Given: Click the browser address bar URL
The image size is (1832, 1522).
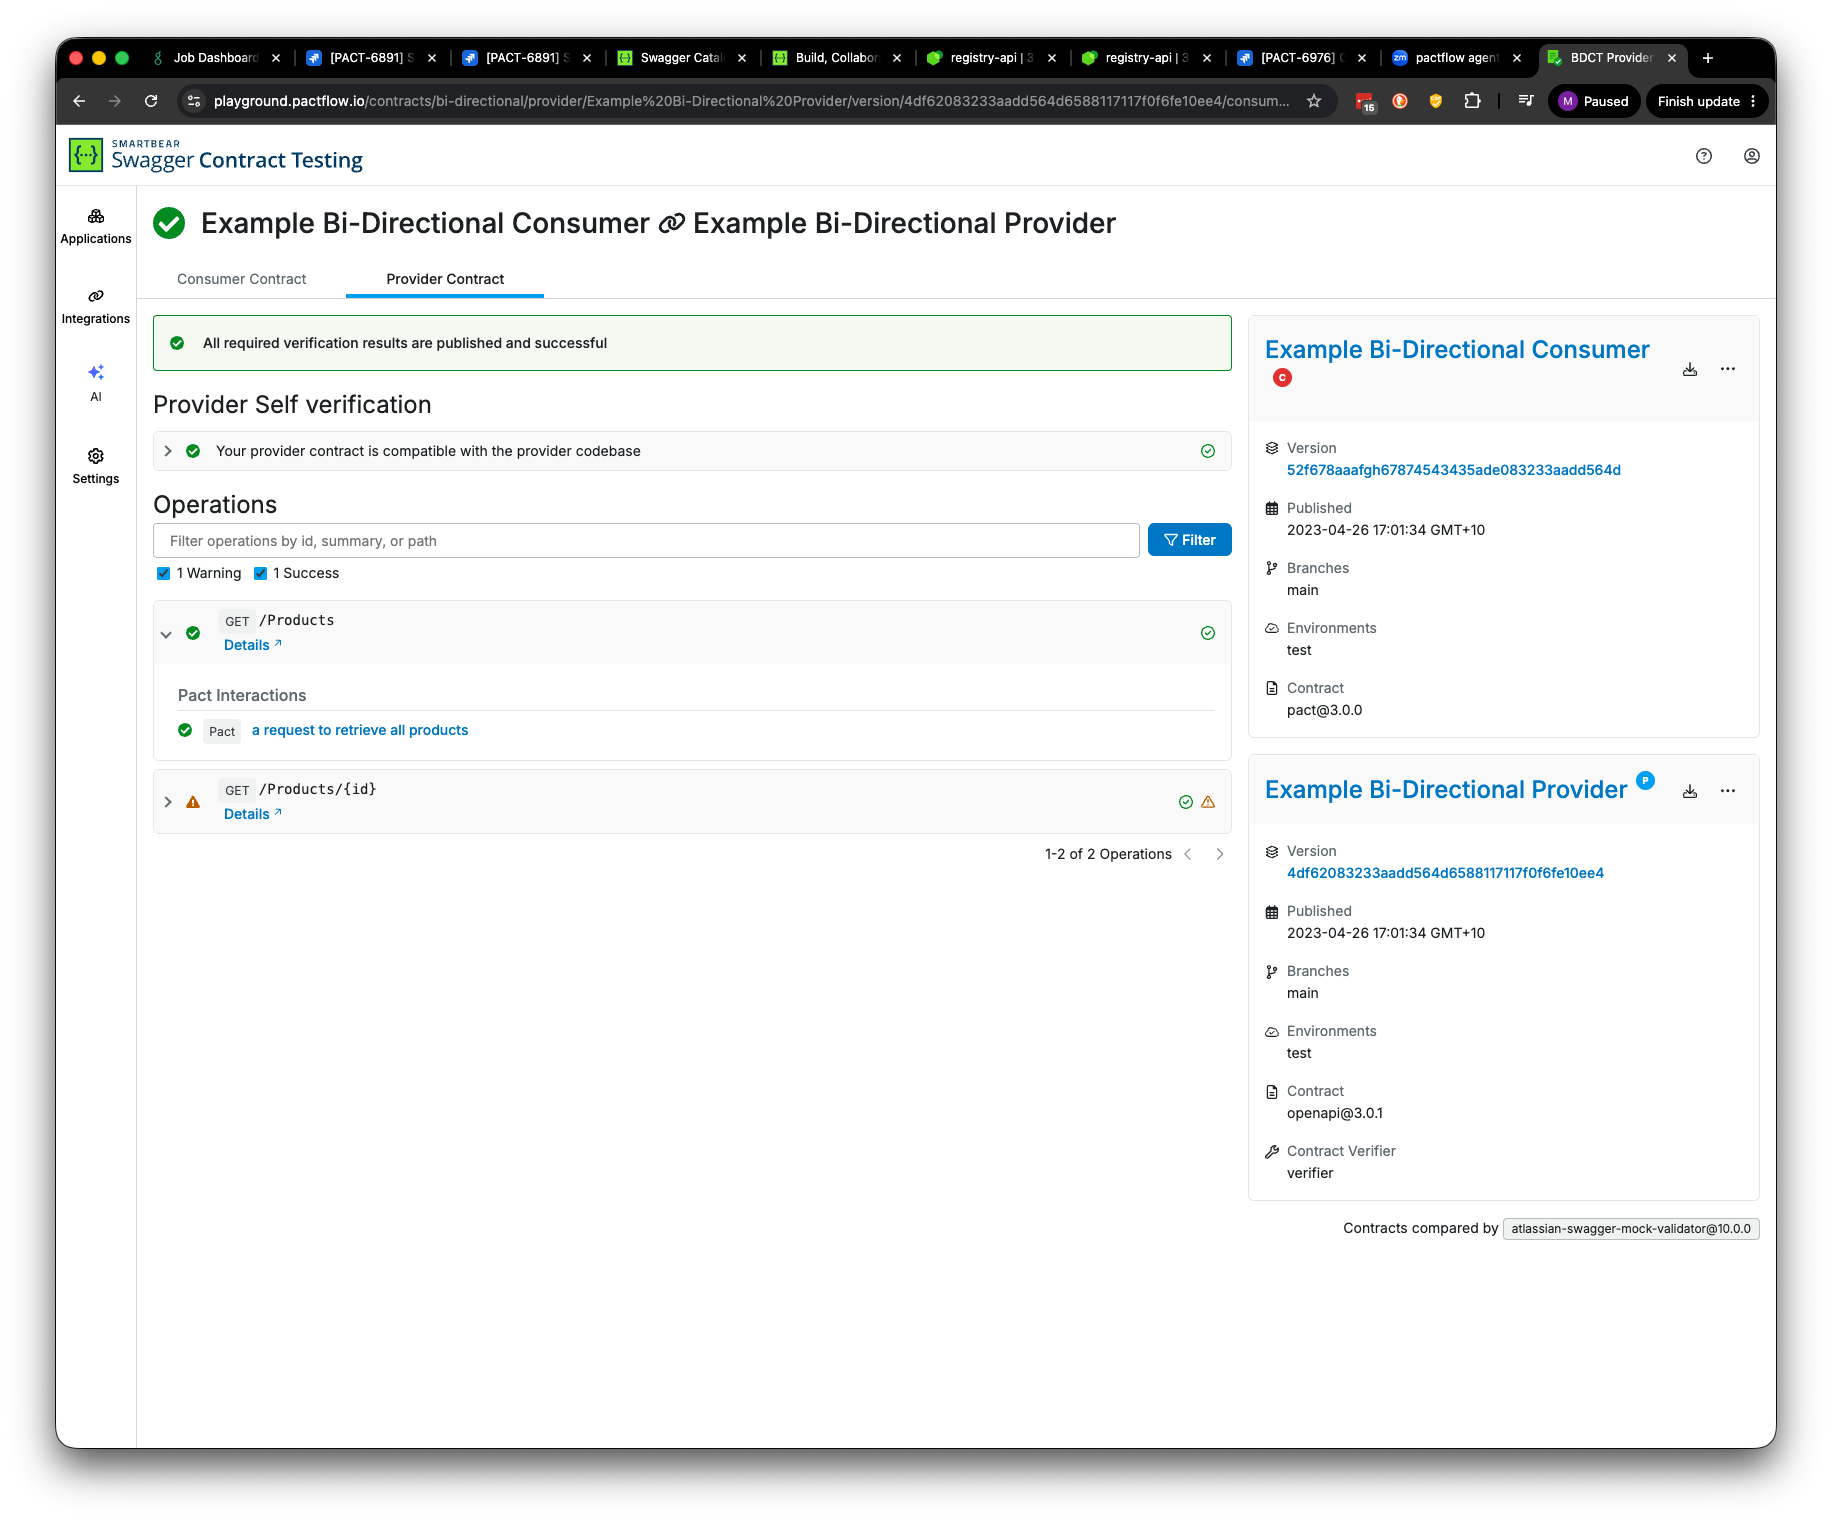Looking at the screenshot, I should click(750, 101).
